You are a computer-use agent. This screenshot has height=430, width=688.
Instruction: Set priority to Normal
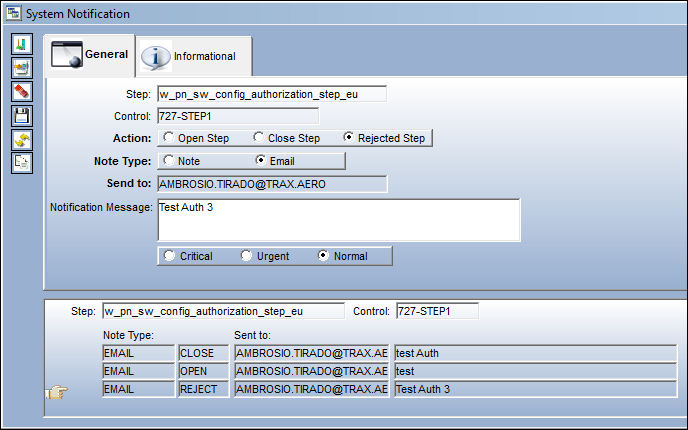pos(343,256)
